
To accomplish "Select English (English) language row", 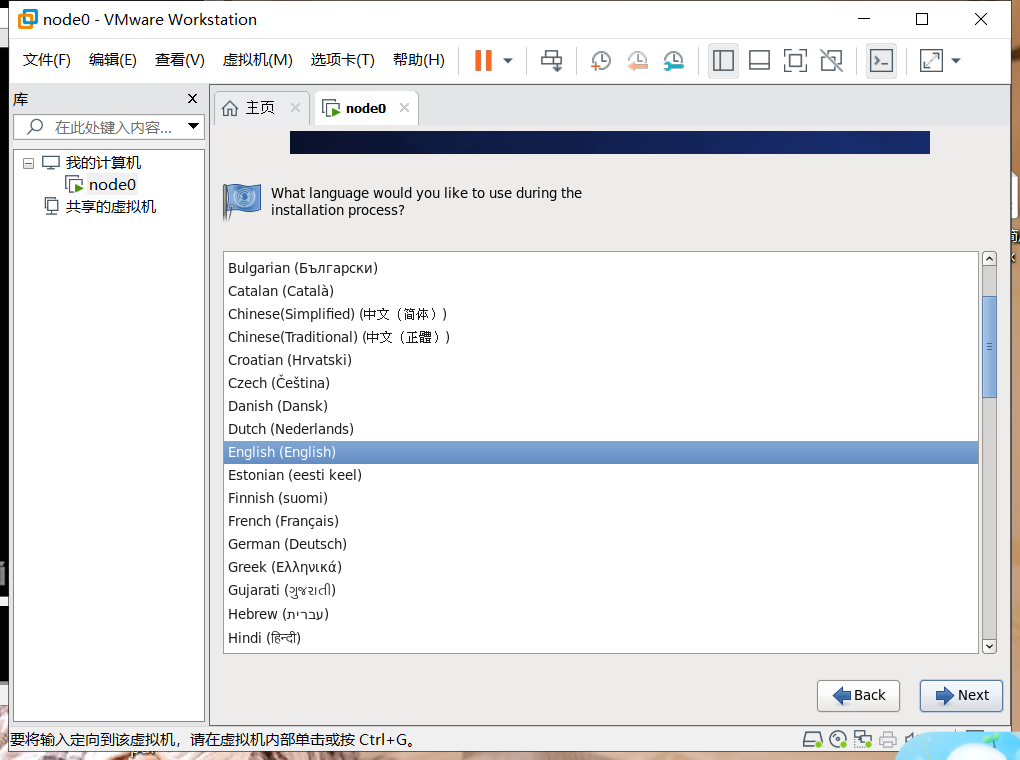I will (x=600, y=452).
